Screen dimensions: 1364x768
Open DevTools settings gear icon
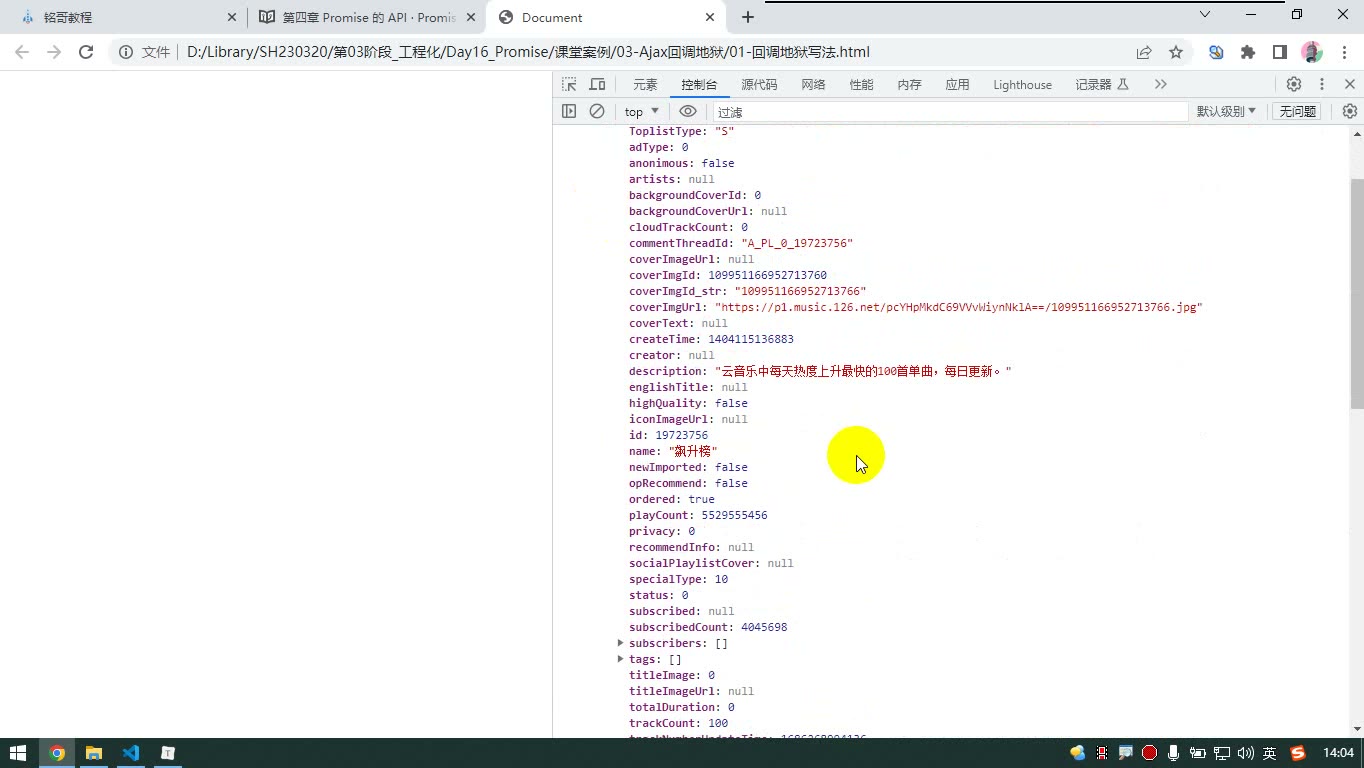click(1294, 85)
